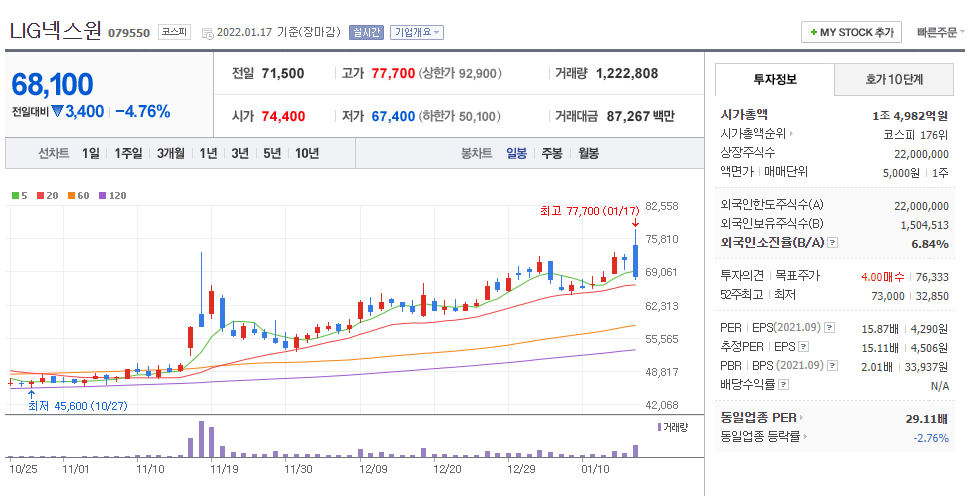This screenshot has width=969, height=496.
Task: Open the help icon next to 외국인소진율(B/A)
Action: [832, 243]
